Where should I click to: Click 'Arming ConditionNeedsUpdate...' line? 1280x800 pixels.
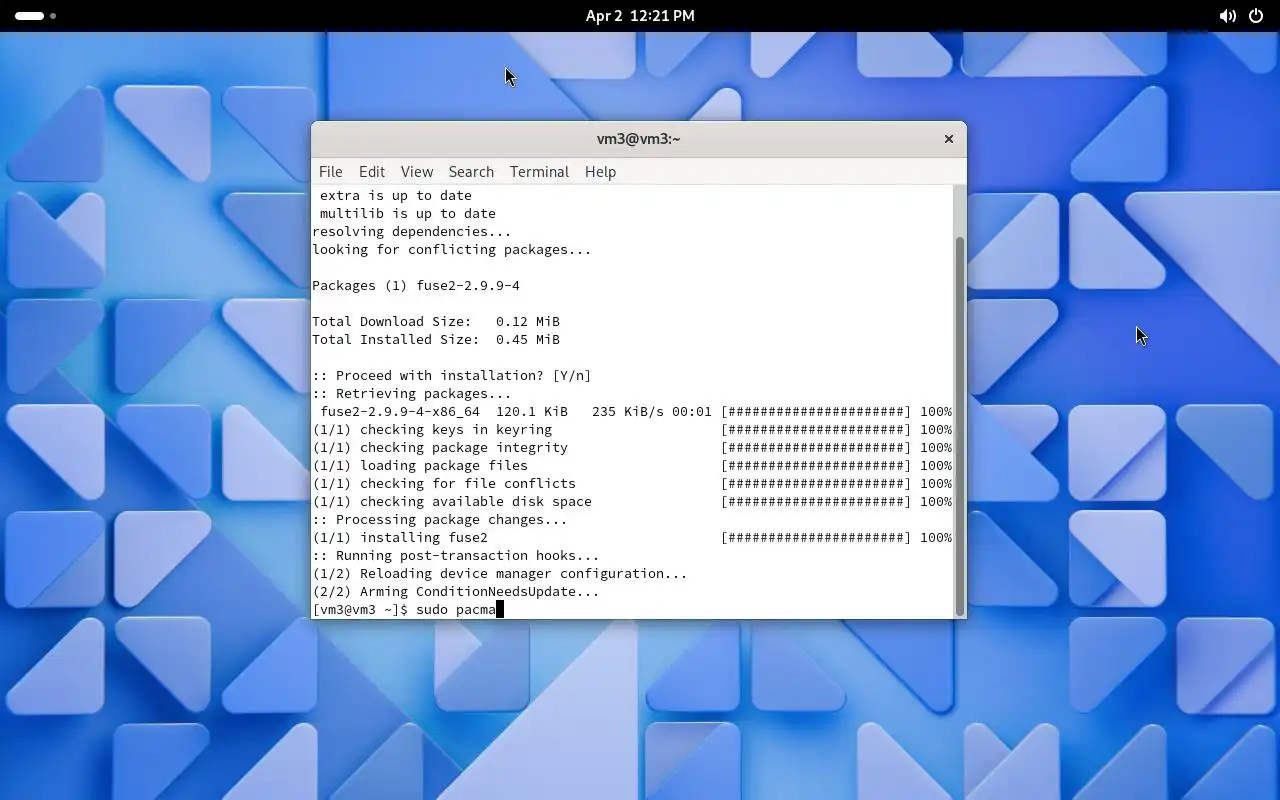click(x=456, y=591)
